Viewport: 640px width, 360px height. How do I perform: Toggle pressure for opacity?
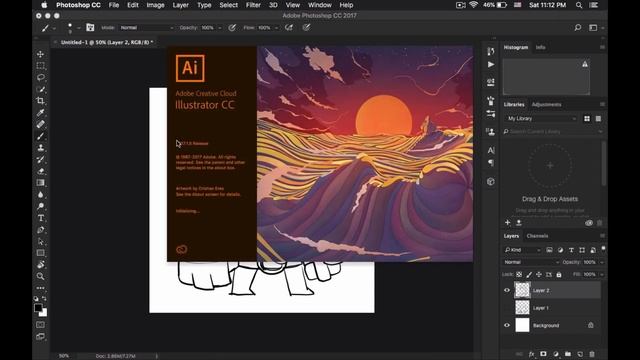click(232, 27)
